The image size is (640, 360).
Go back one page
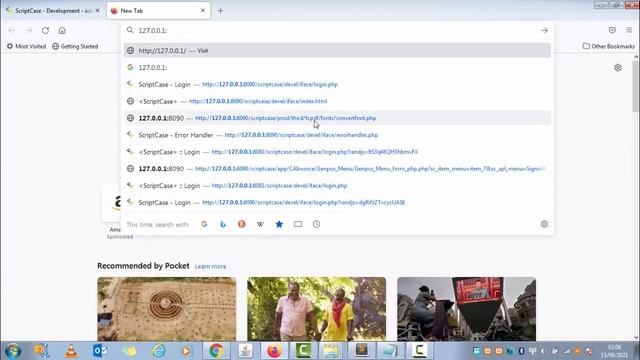12,30
